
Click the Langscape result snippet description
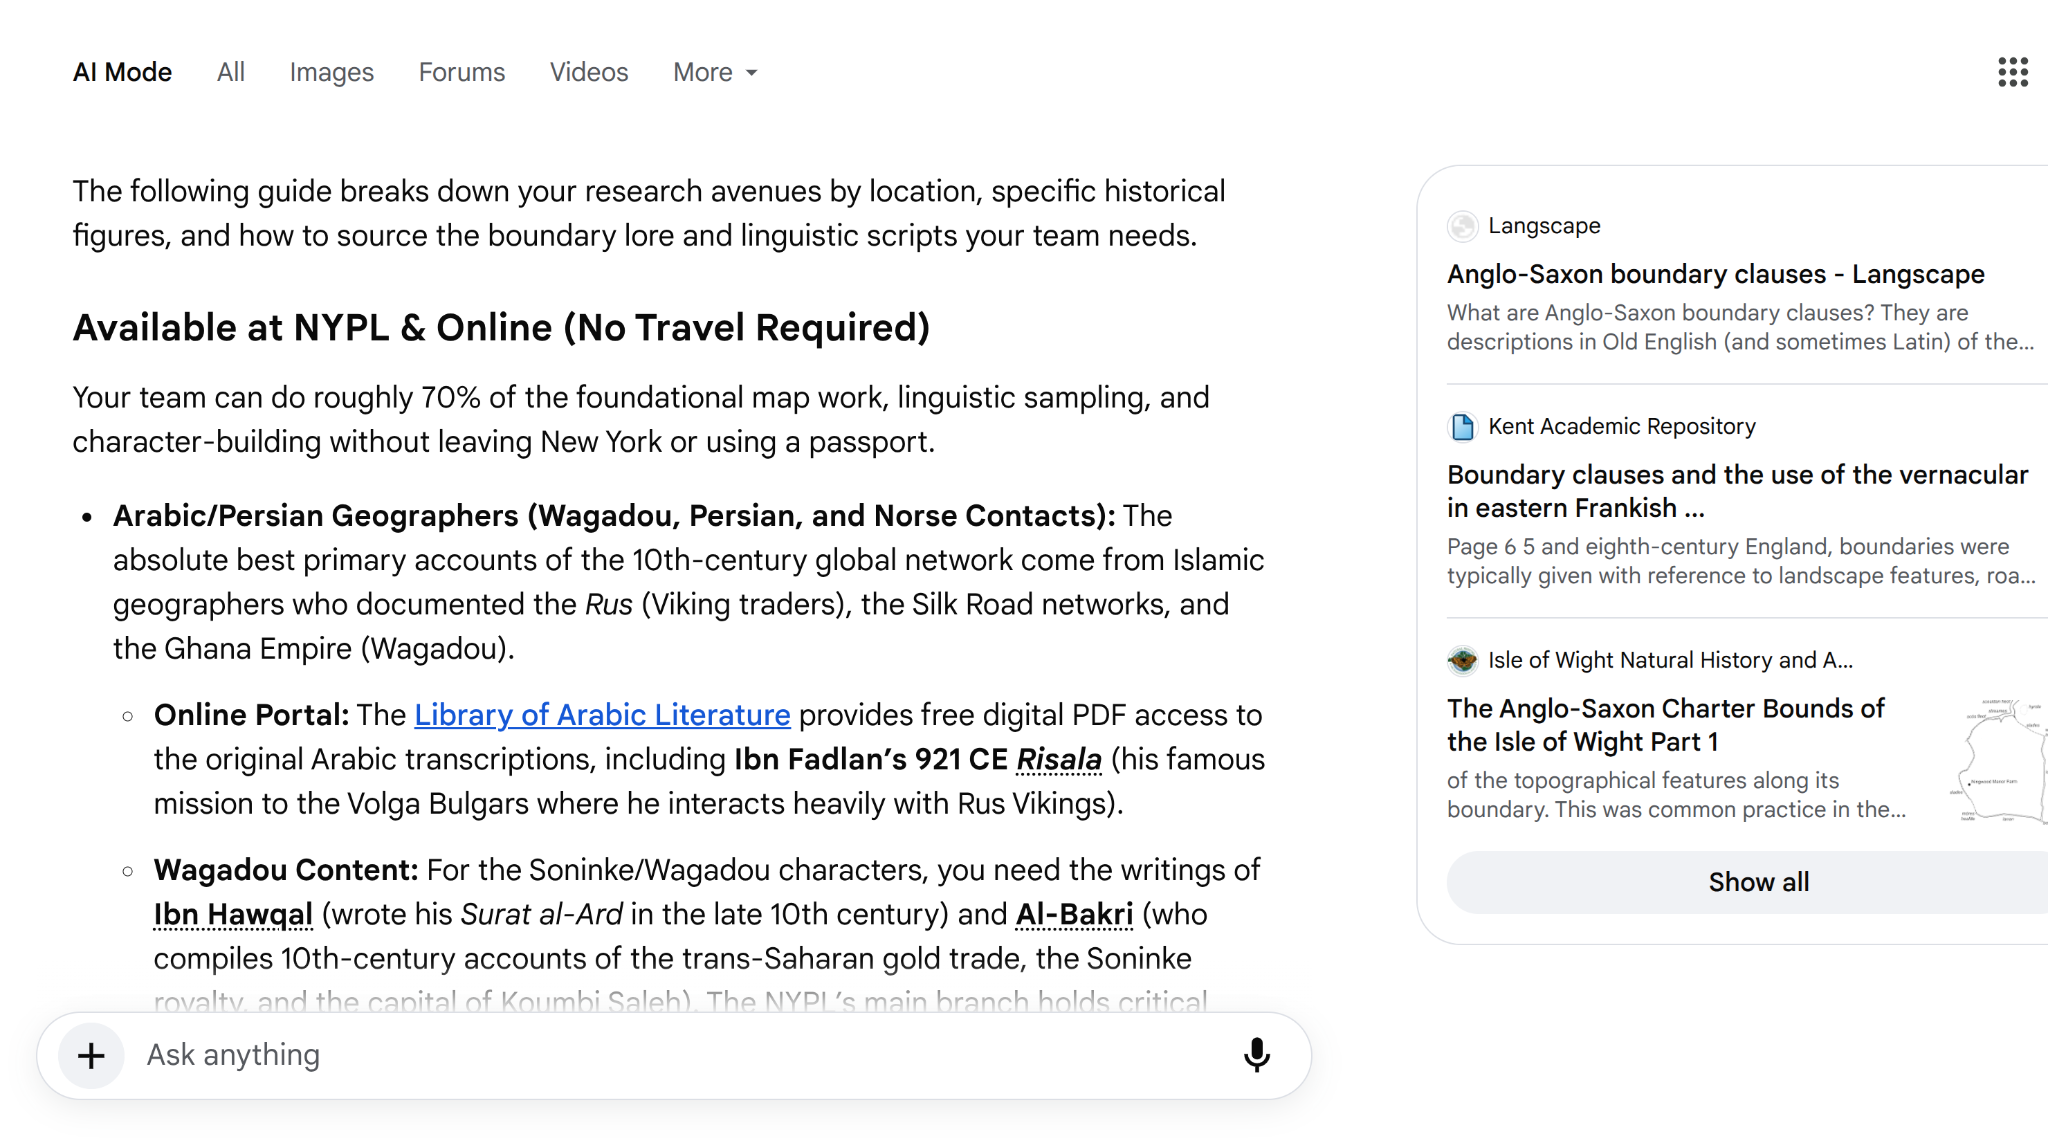1740,327
